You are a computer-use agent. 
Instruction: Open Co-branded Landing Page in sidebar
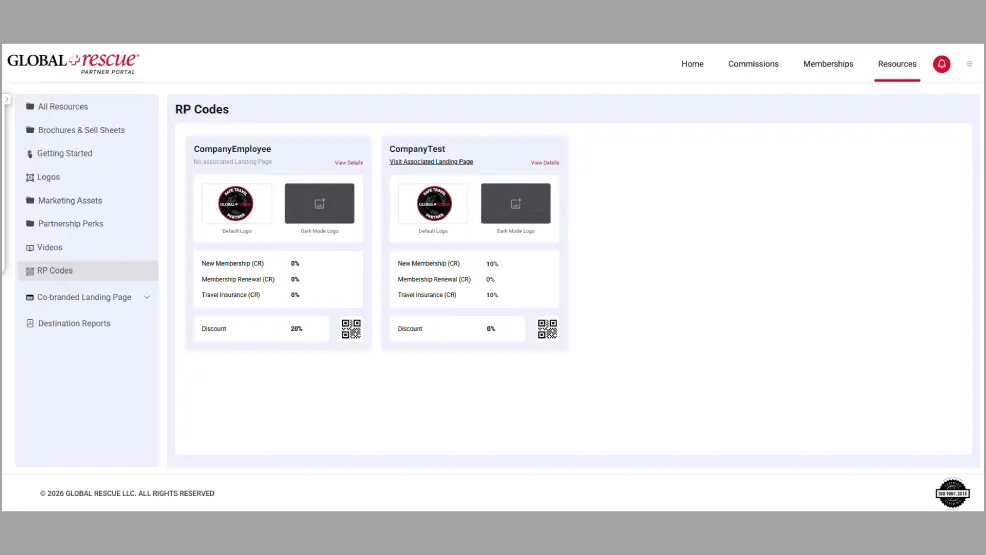84,297
